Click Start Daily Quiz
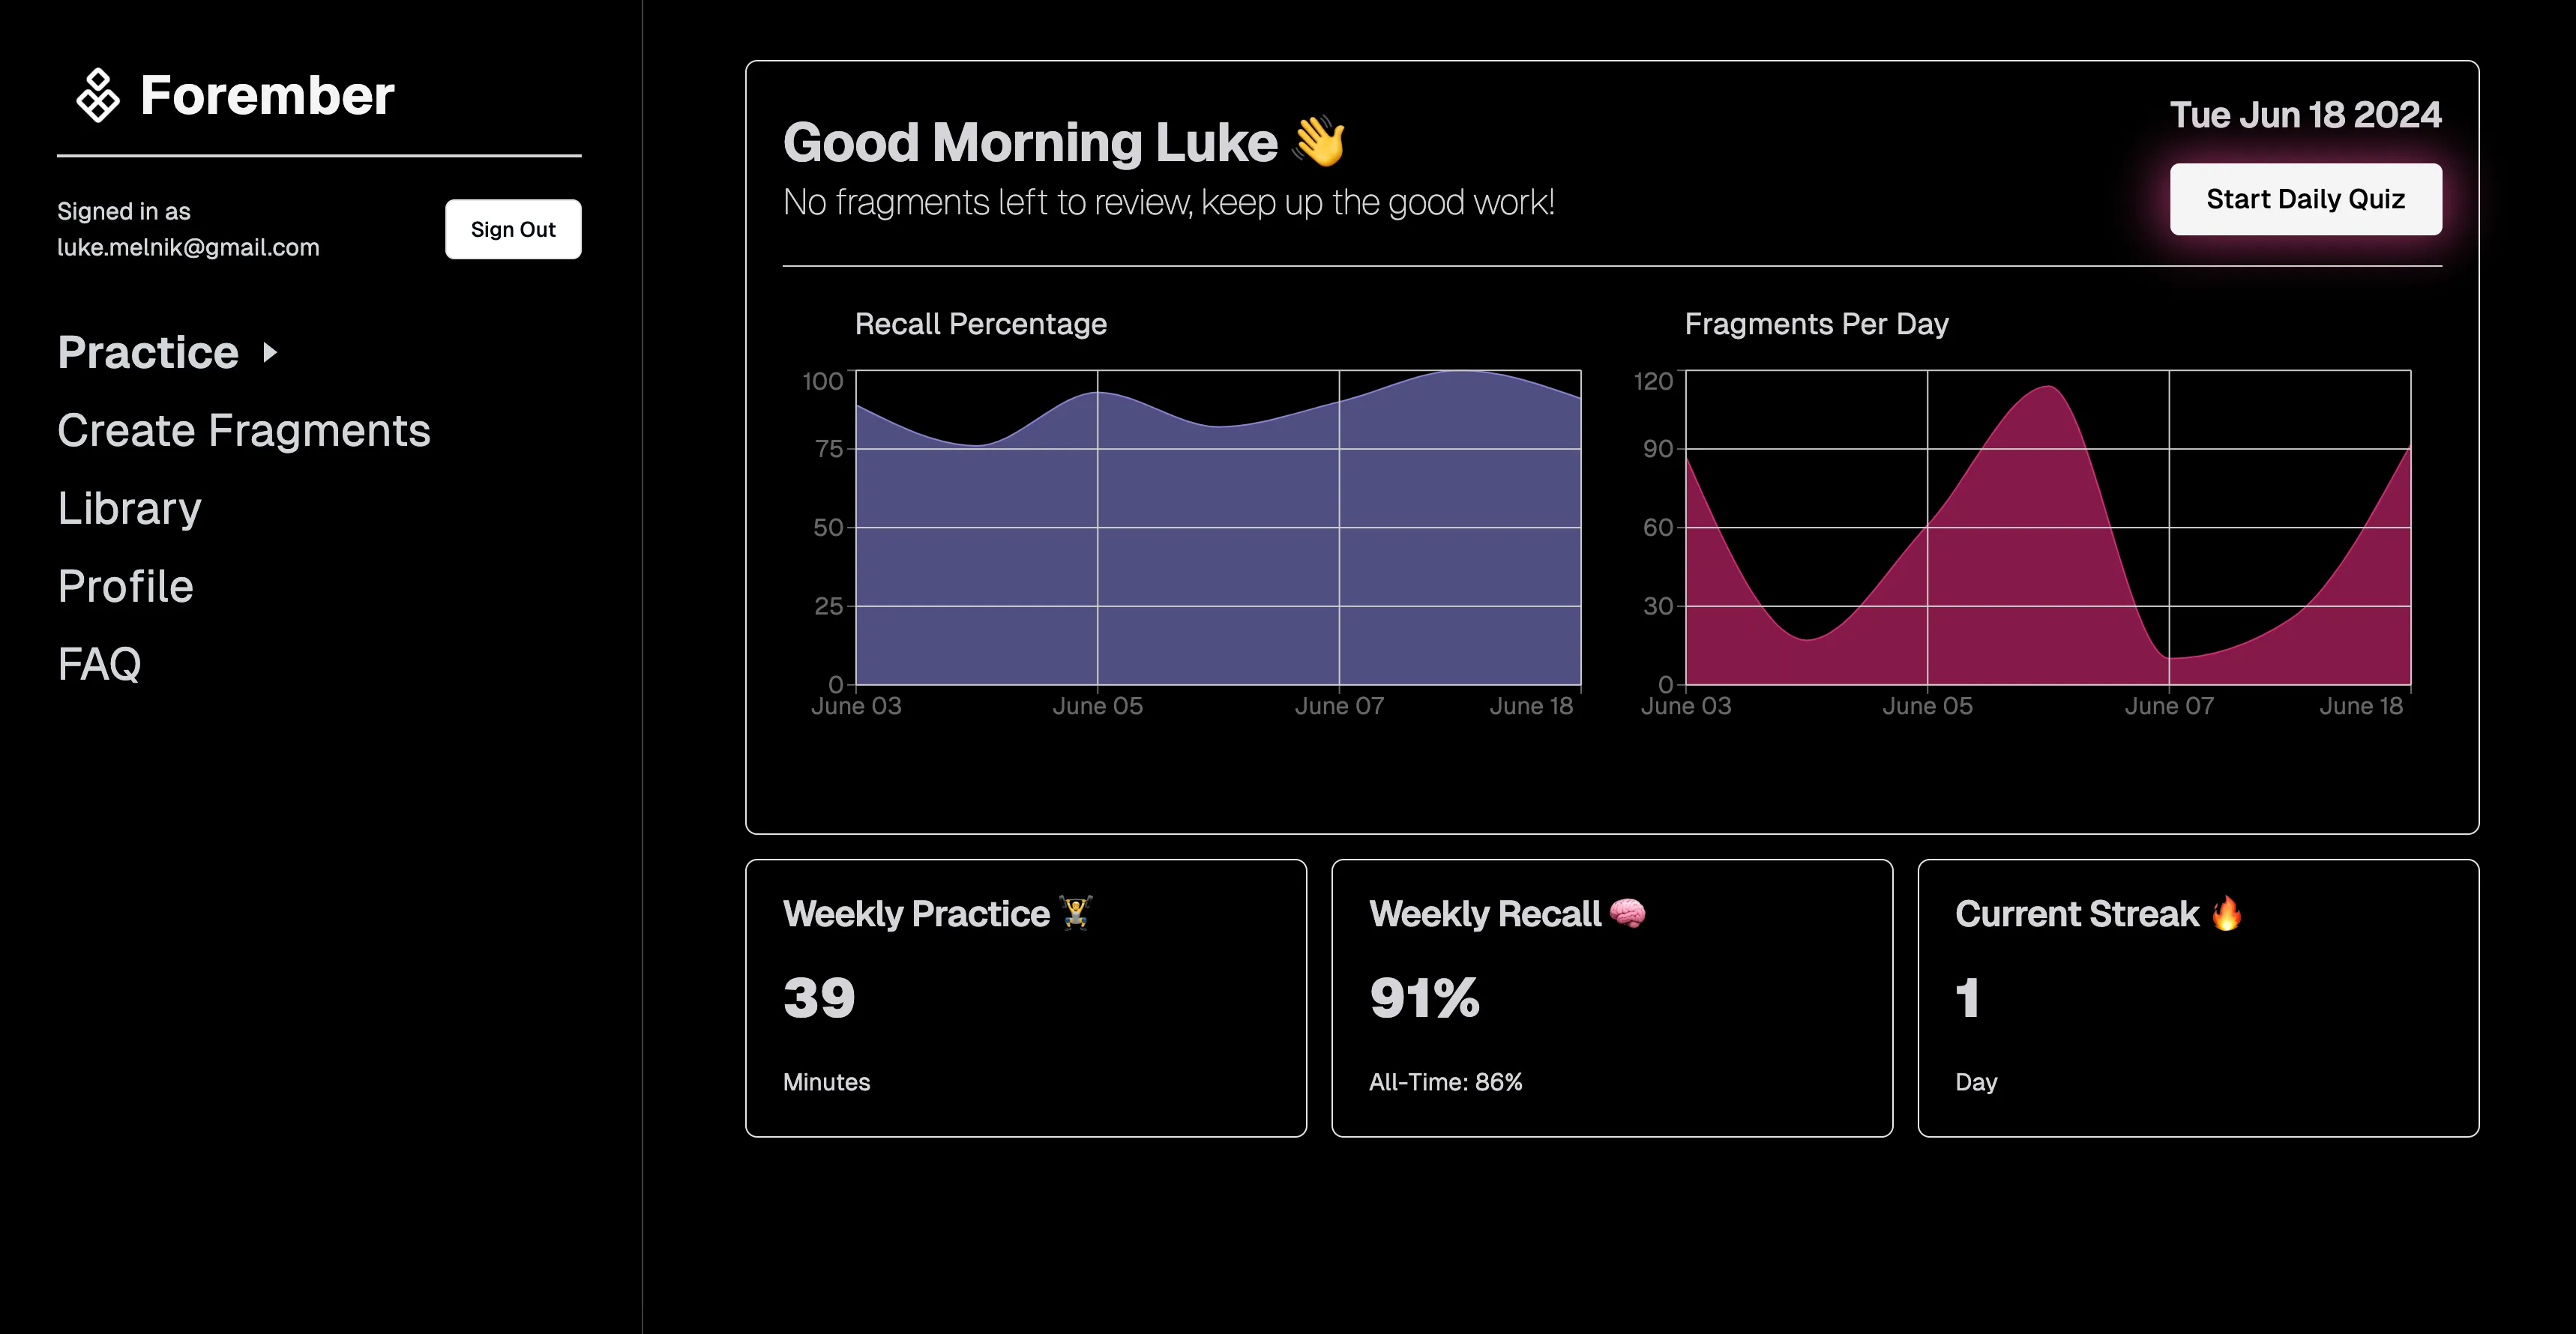 pyautogui.click(x=2305, y=198)
